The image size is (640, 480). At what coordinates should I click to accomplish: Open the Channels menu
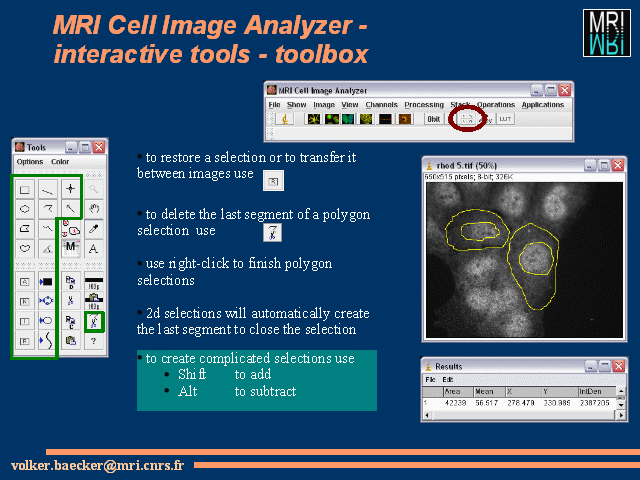coord(381,105)
